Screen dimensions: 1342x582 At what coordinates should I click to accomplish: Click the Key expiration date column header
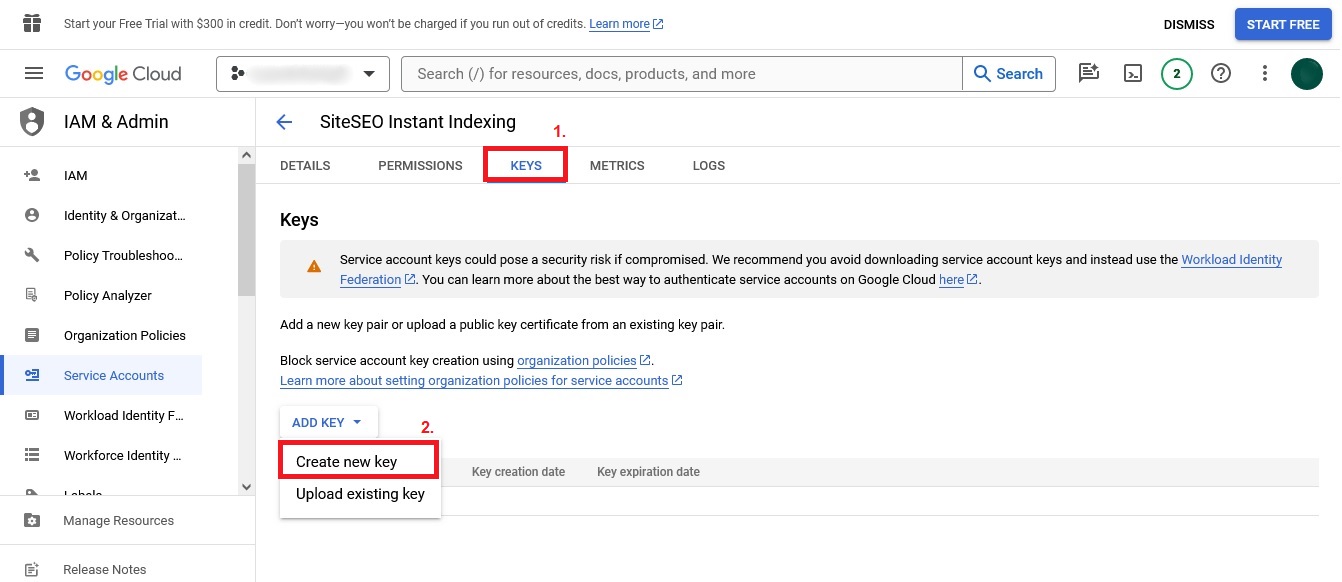648,472
